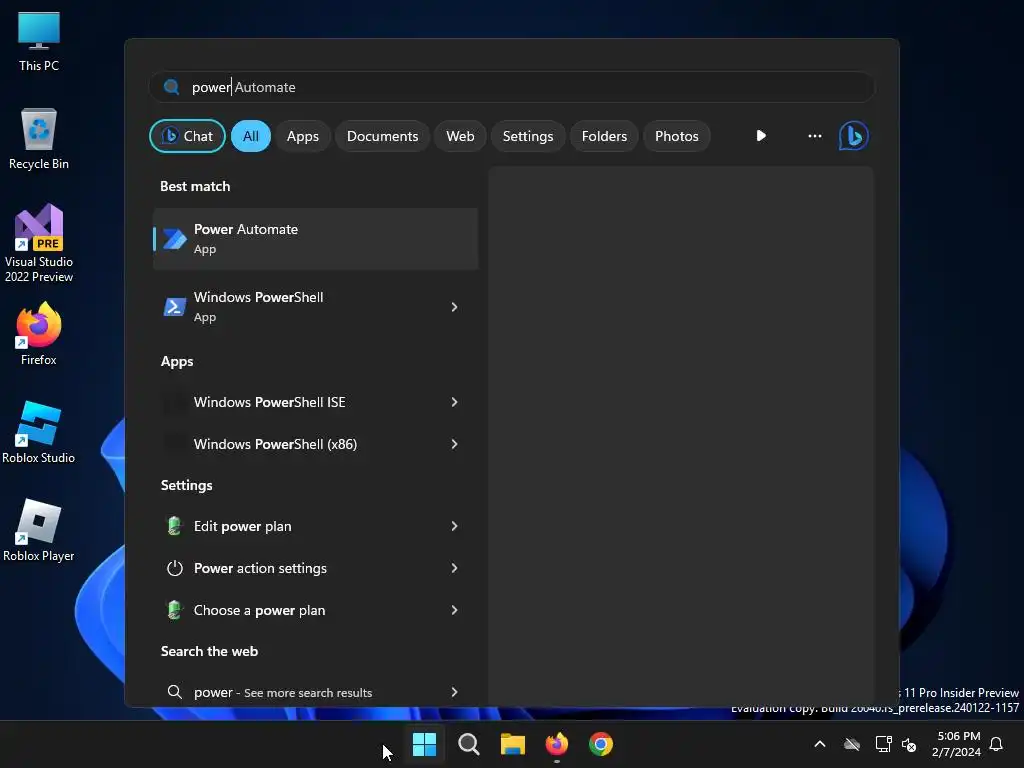Open the Firefox desktop shortcut
1024x768 pixels.
(x=39, y=334)
